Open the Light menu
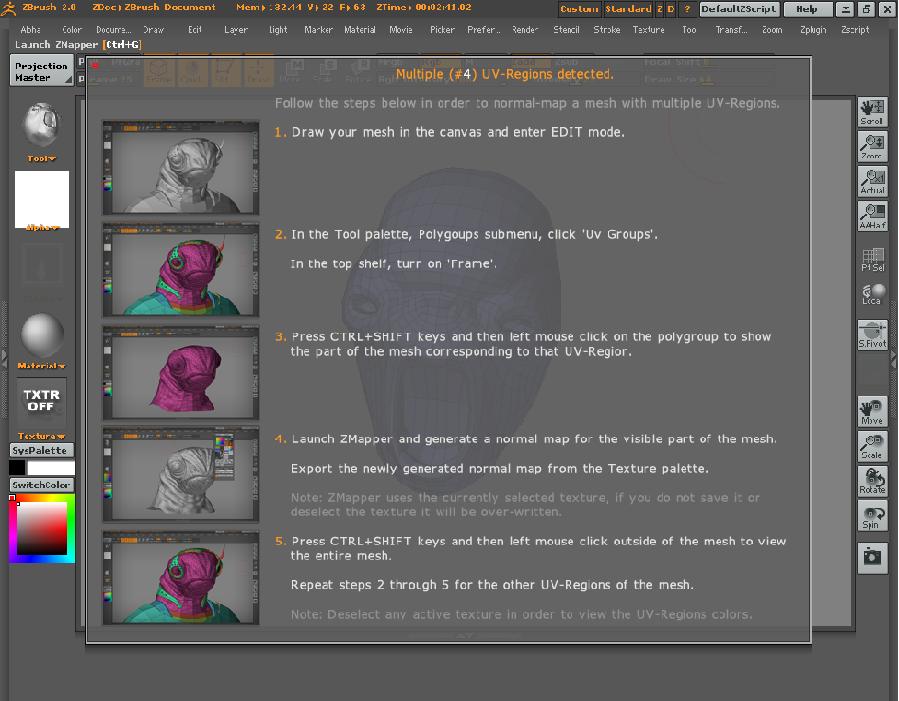Screen dimensions: 899x701 [x=278, y=30]
